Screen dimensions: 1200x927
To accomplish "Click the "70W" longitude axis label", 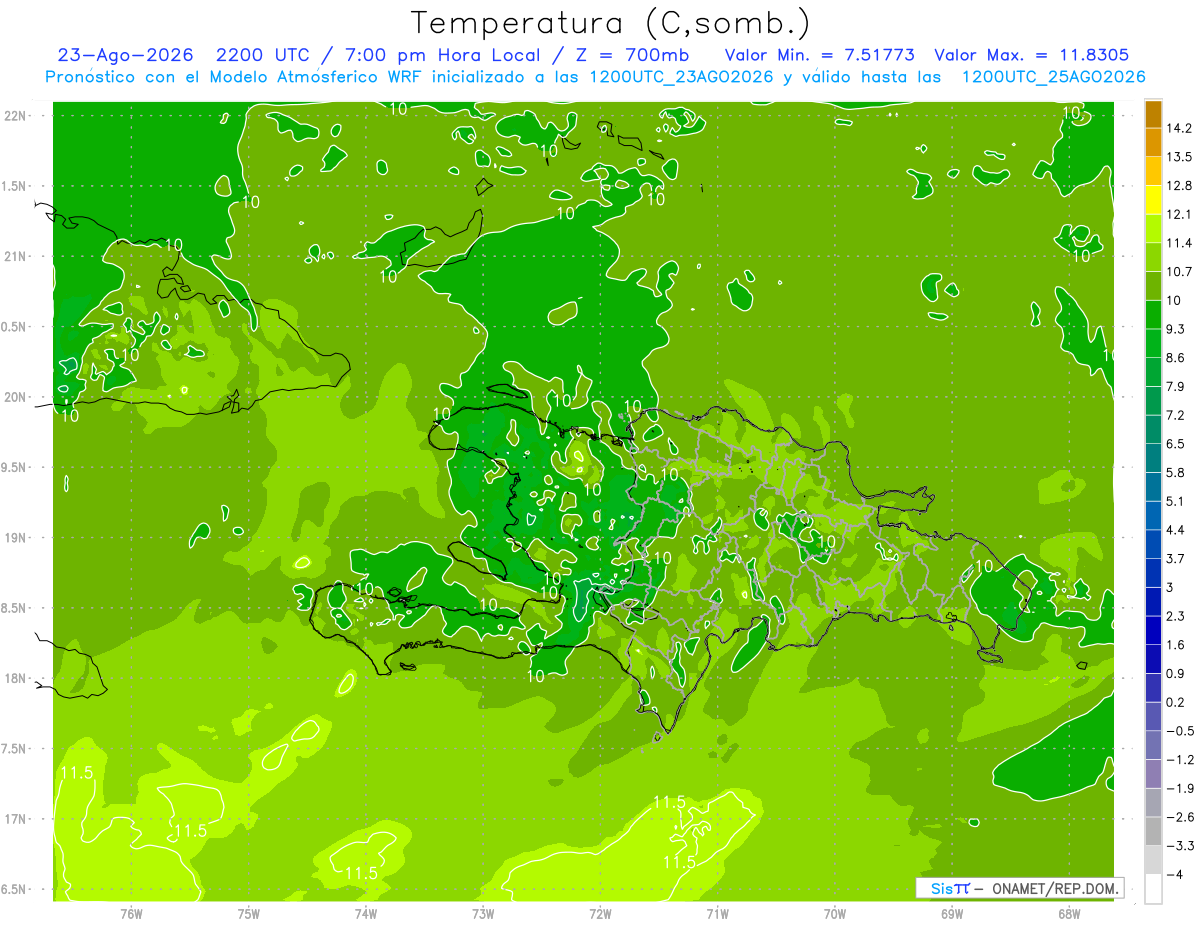I will (835, 914).
